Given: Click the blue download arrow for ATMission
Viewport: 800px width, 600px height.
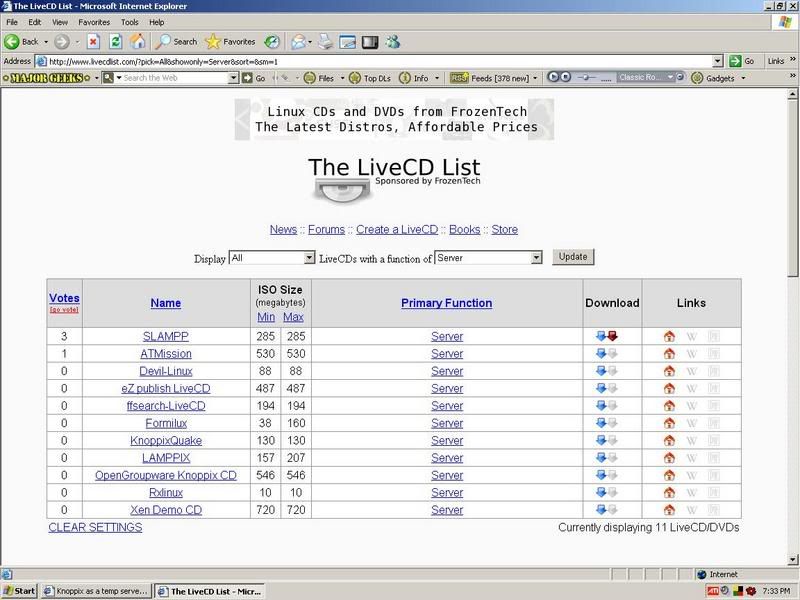Looking at the screenshot, I should coord(601,354).
